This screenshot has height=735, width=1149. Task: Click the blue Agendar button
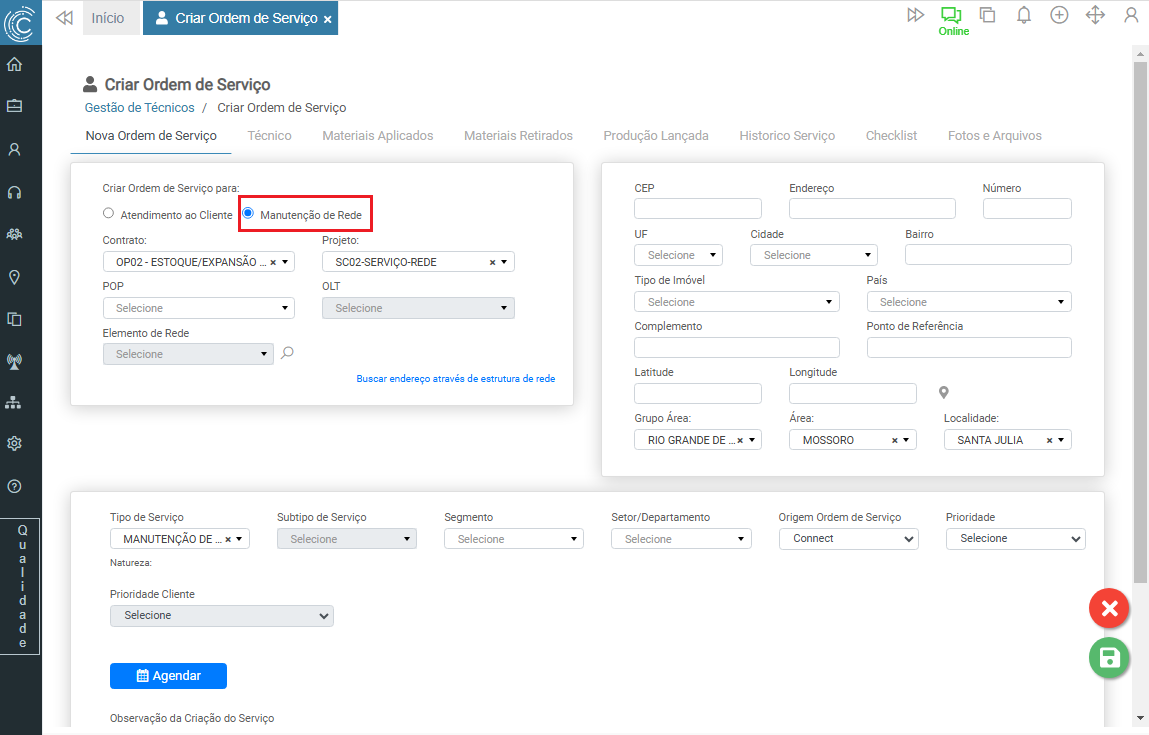(168, 676)
